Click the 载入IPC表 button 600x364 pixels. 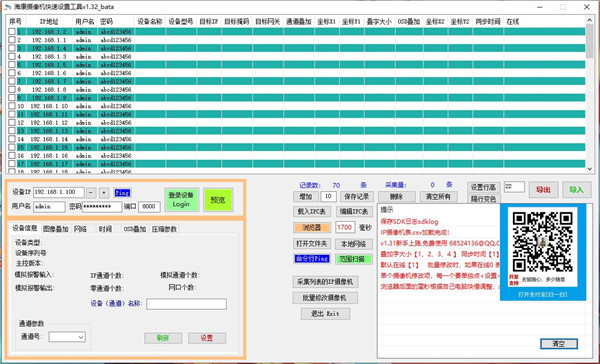coord(311,211)
